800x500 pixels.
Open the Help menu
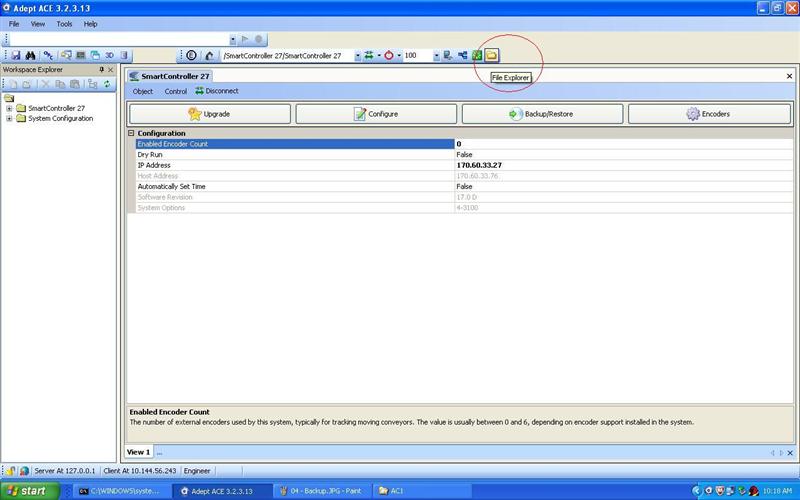[90, 24]
